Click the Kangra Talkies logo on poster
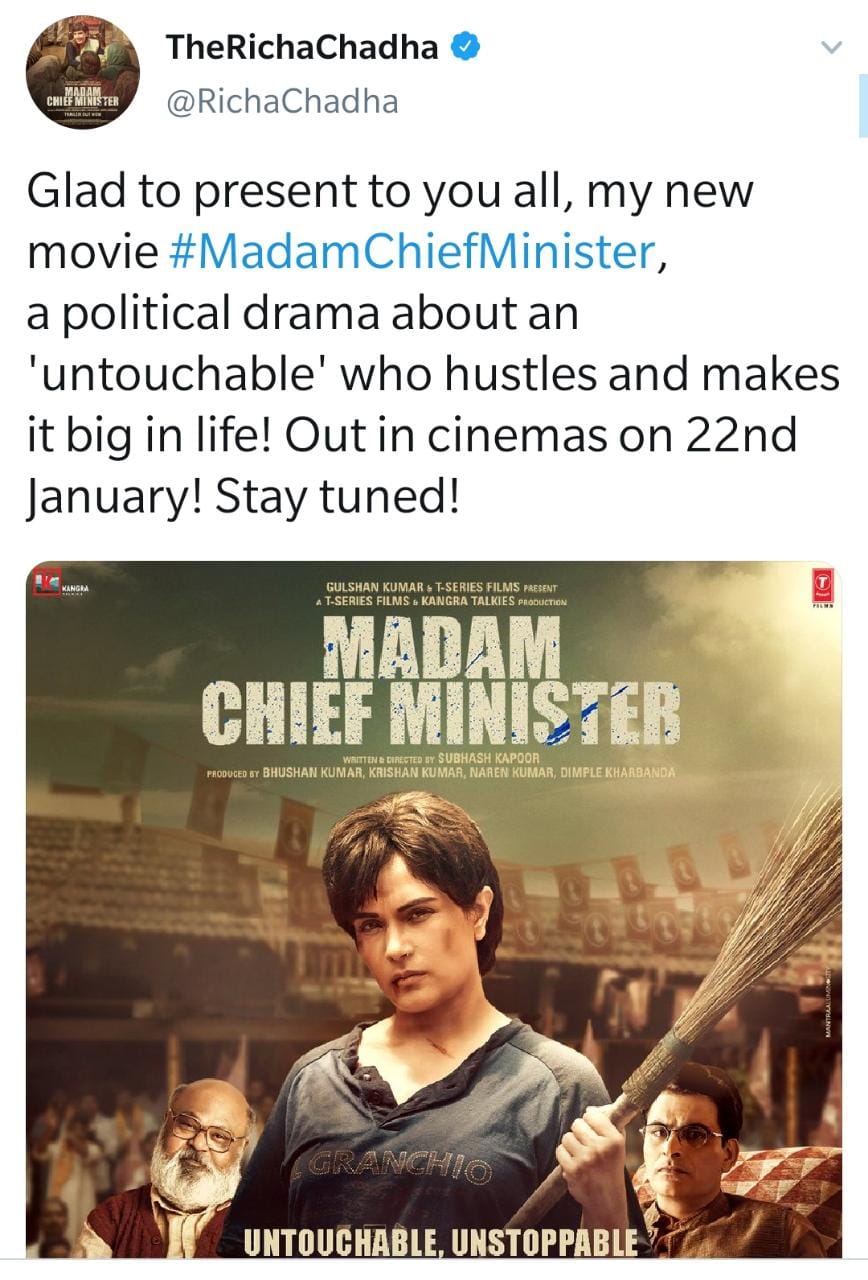Viewport: 868px width, 1280px height. coord(62,584)
